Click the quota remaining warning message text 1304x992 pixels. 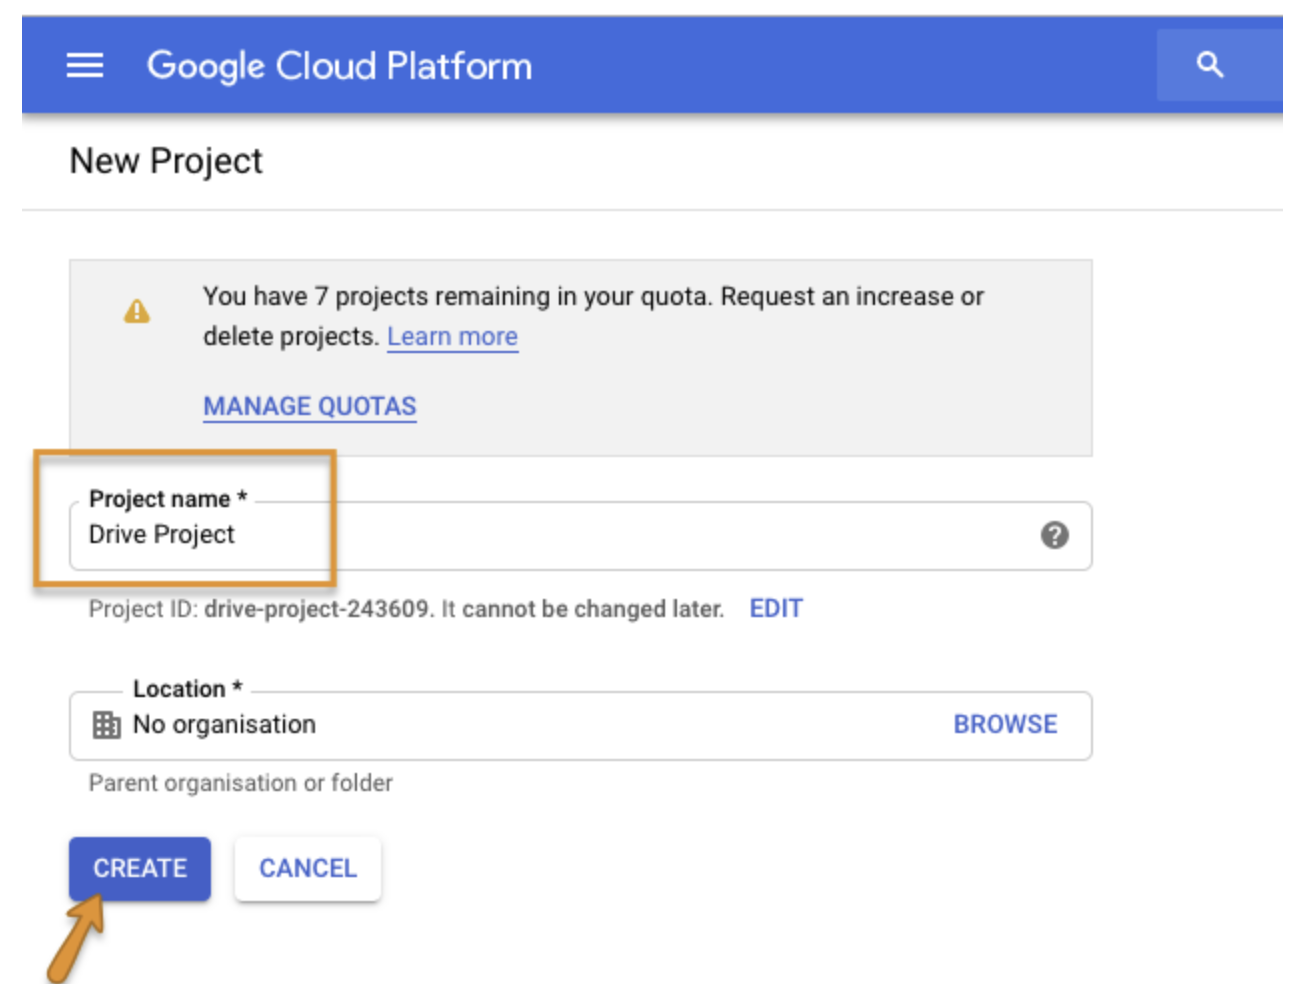coord(593,297)
